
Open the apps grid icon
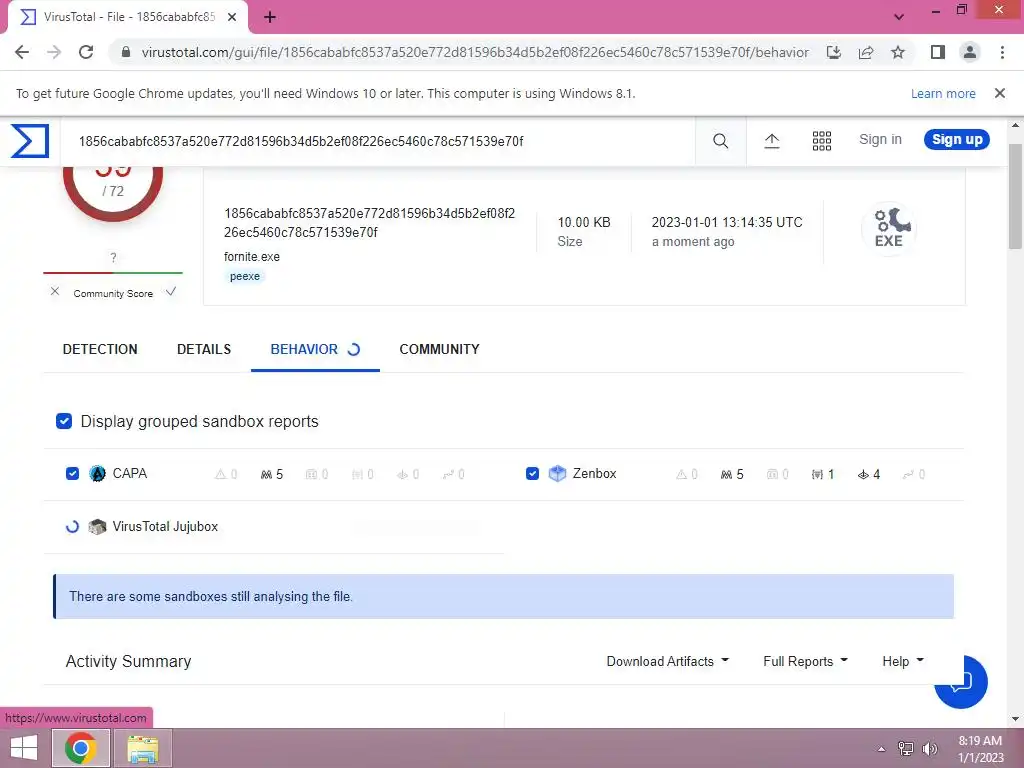pos(822,140)
